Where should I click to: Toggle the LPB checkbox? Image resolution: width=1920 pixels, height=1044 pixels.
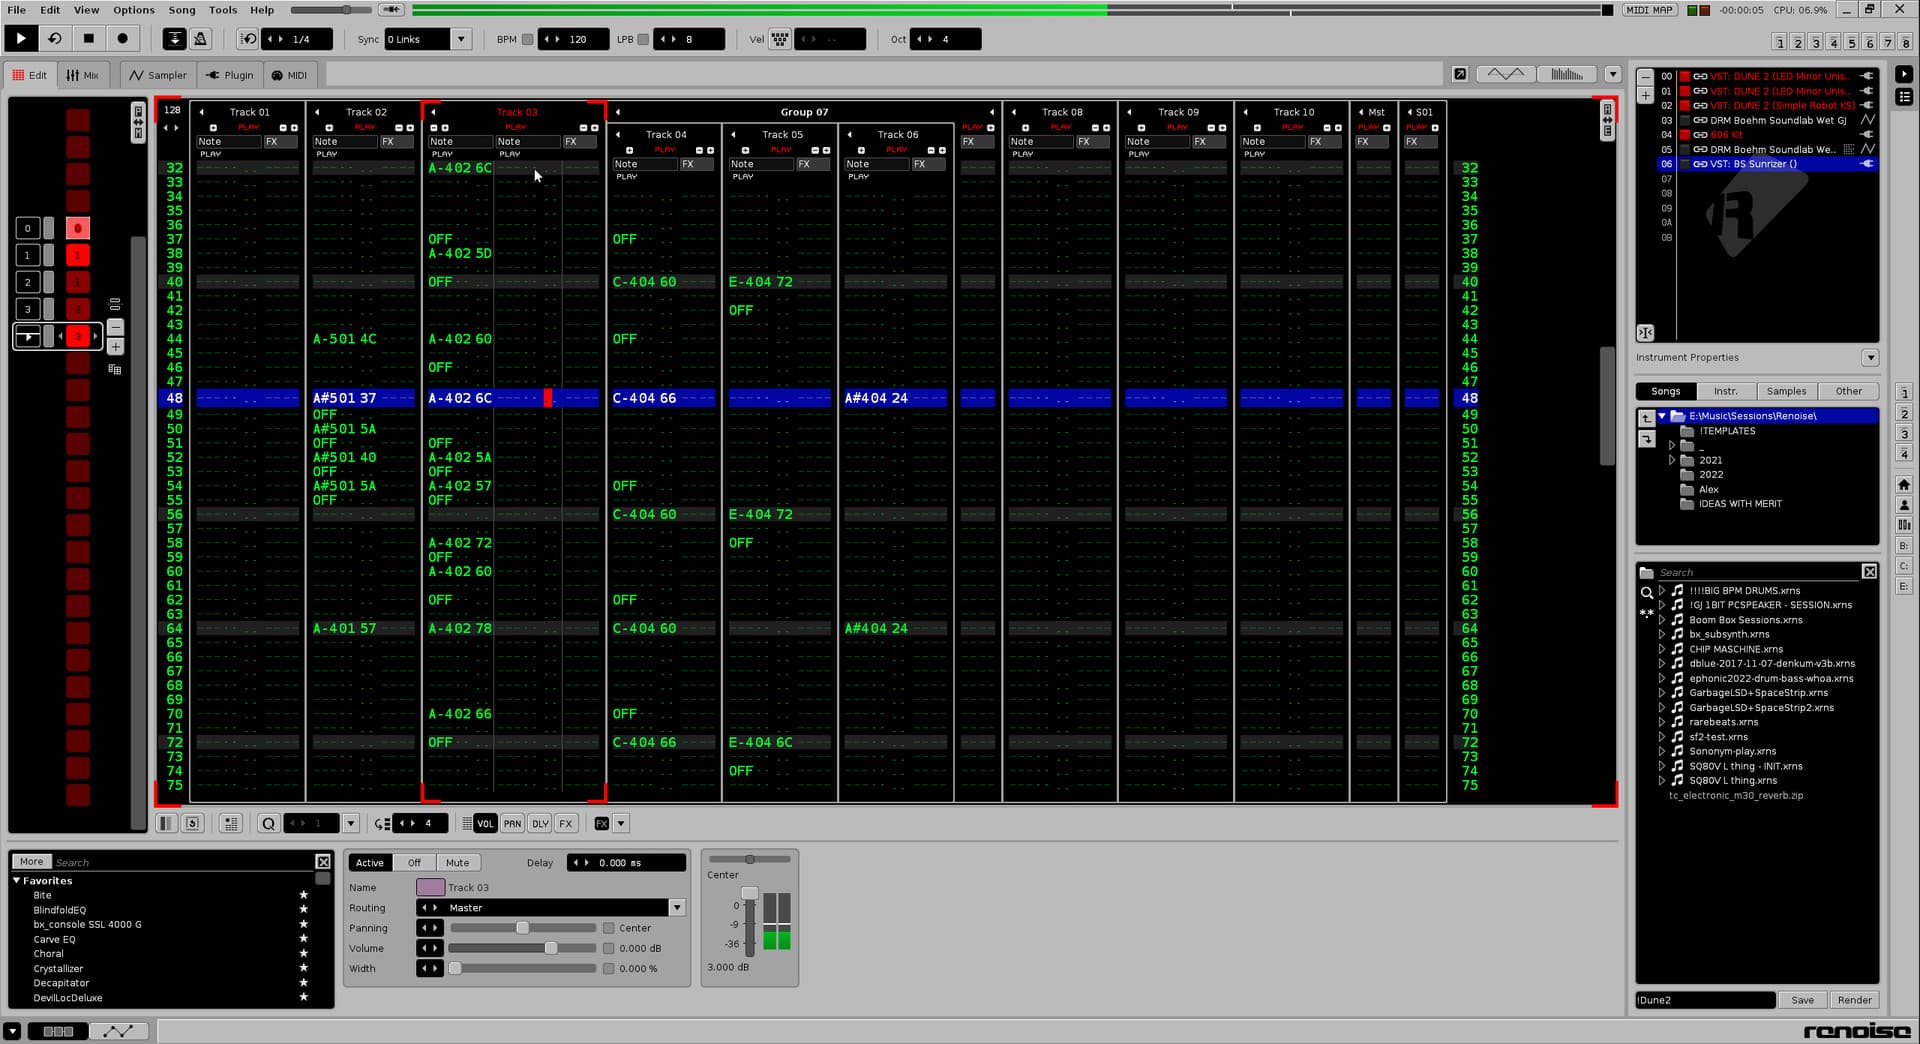(x=644, y=39)
